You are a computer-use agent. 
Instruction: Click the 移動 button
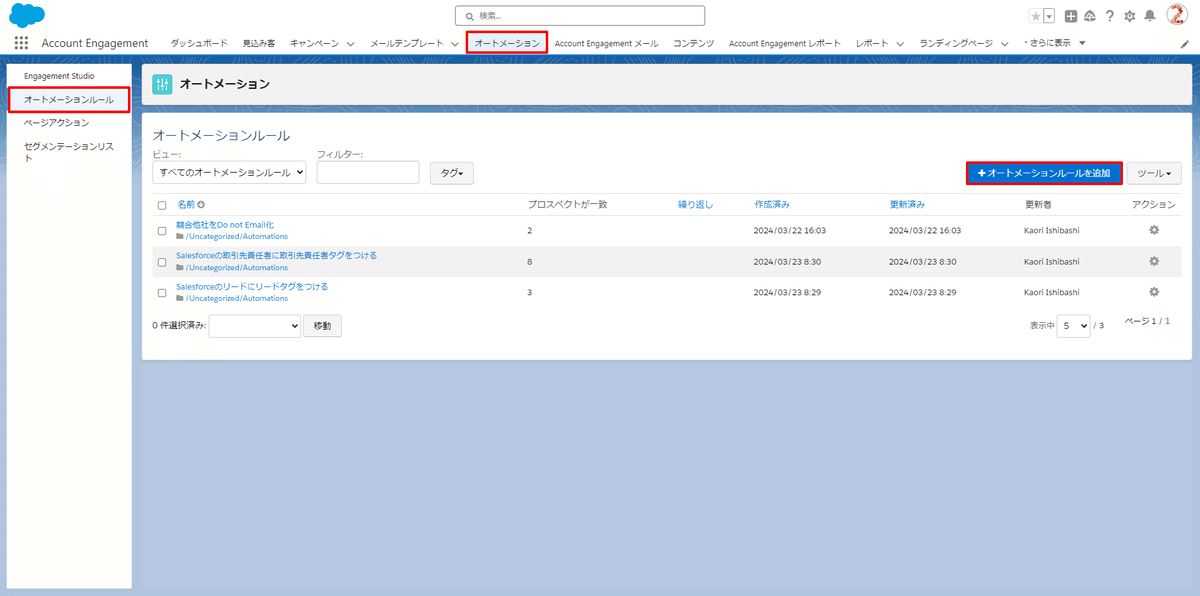coord(322,325)
